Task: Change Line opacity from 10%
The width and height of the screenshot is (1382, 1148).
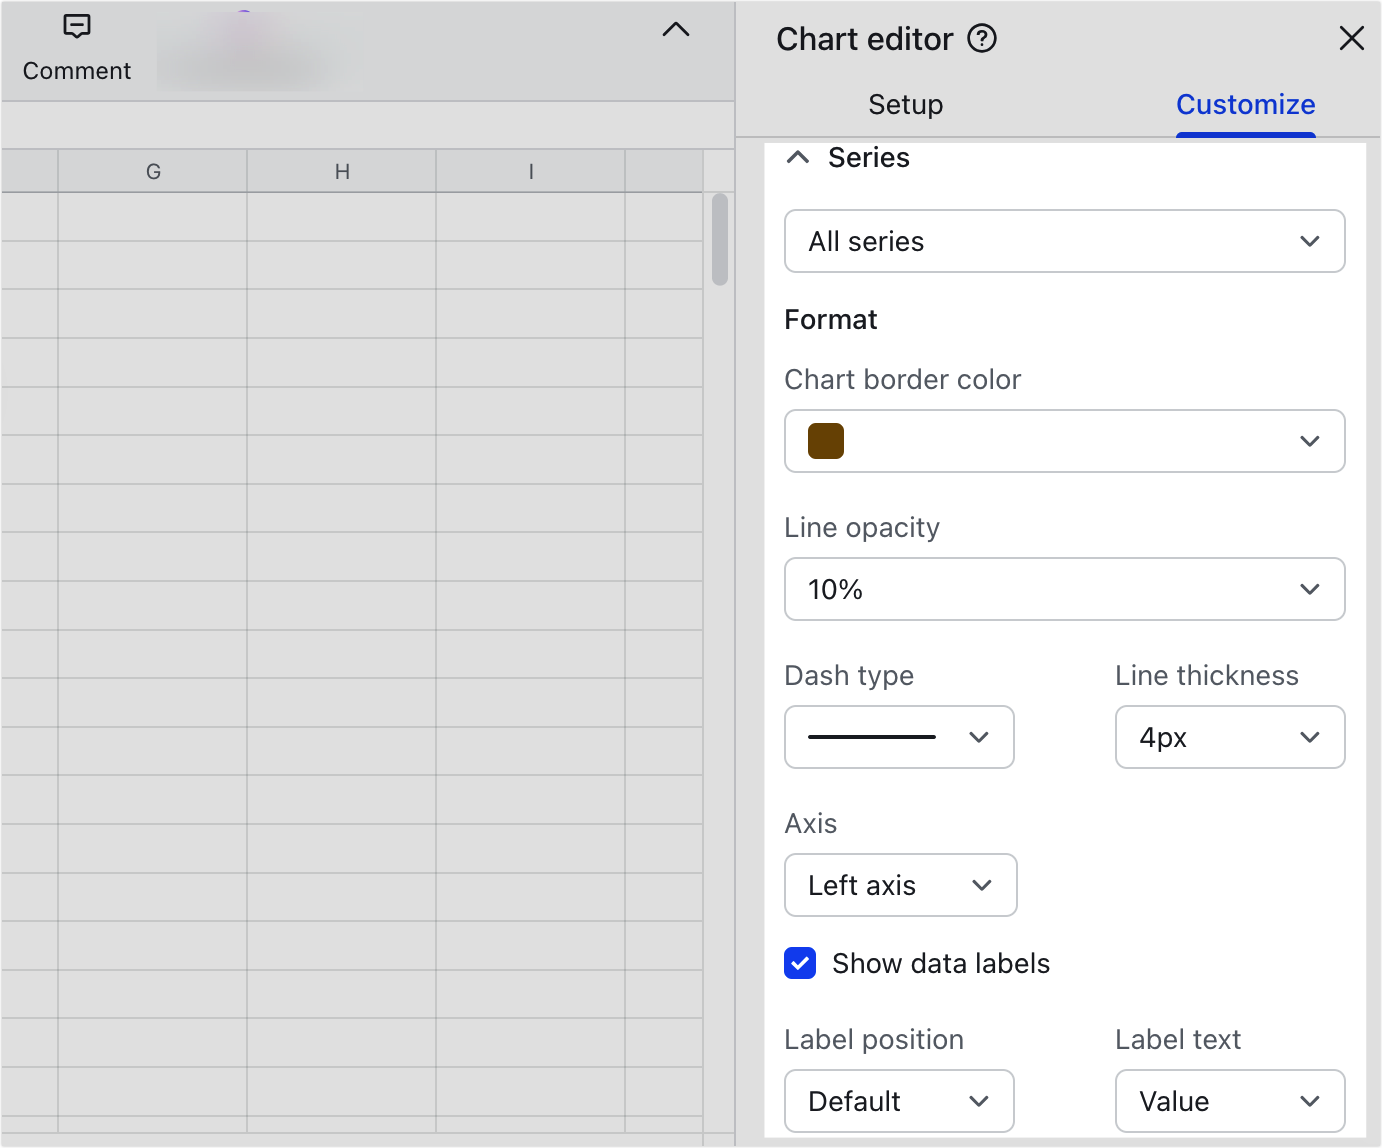Action: [x=1064, y=589]
